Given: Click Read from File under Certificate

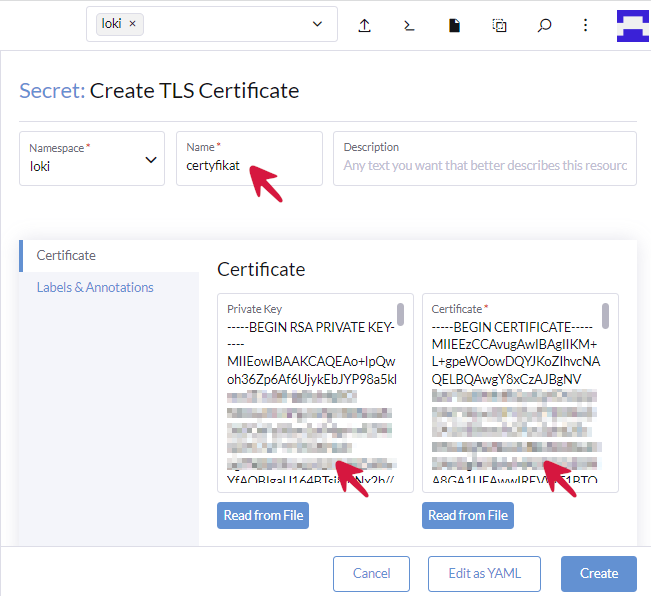Looking at the screenshot, I should click(x=467, y=516).
